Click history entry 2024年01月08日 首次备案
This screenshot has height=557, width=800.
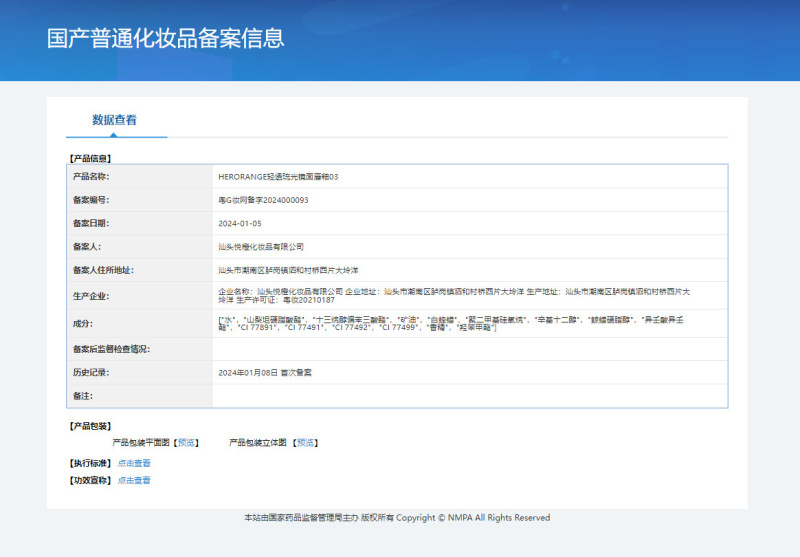coord(265,373)
